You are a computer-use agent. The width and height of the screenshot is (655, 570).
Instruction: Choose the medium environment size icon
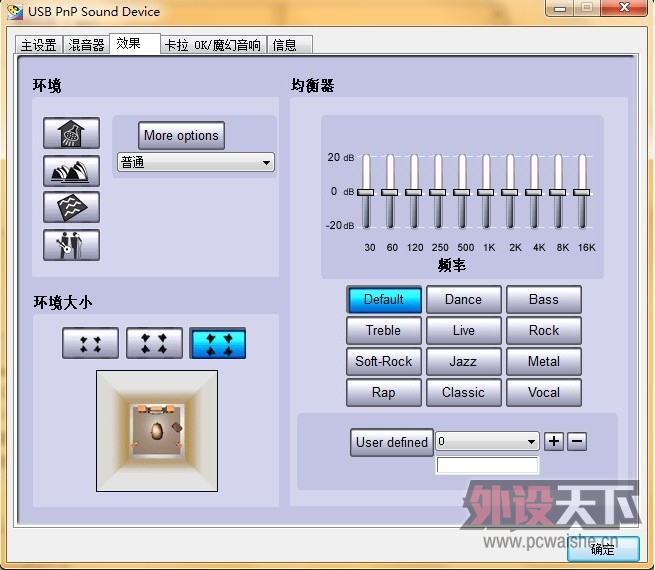[x=154, y=343]
